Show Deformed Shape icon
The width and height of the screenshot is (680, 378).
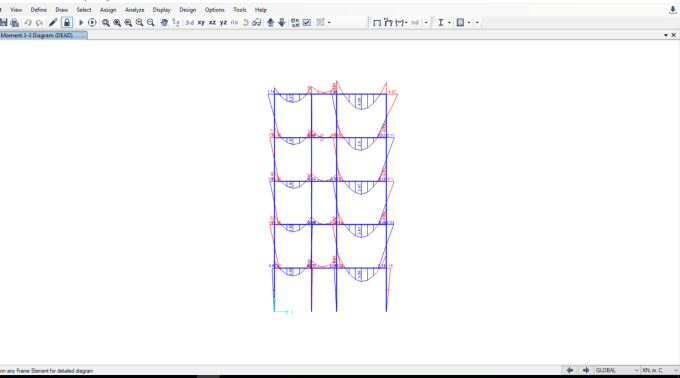(x=388, y=23)
